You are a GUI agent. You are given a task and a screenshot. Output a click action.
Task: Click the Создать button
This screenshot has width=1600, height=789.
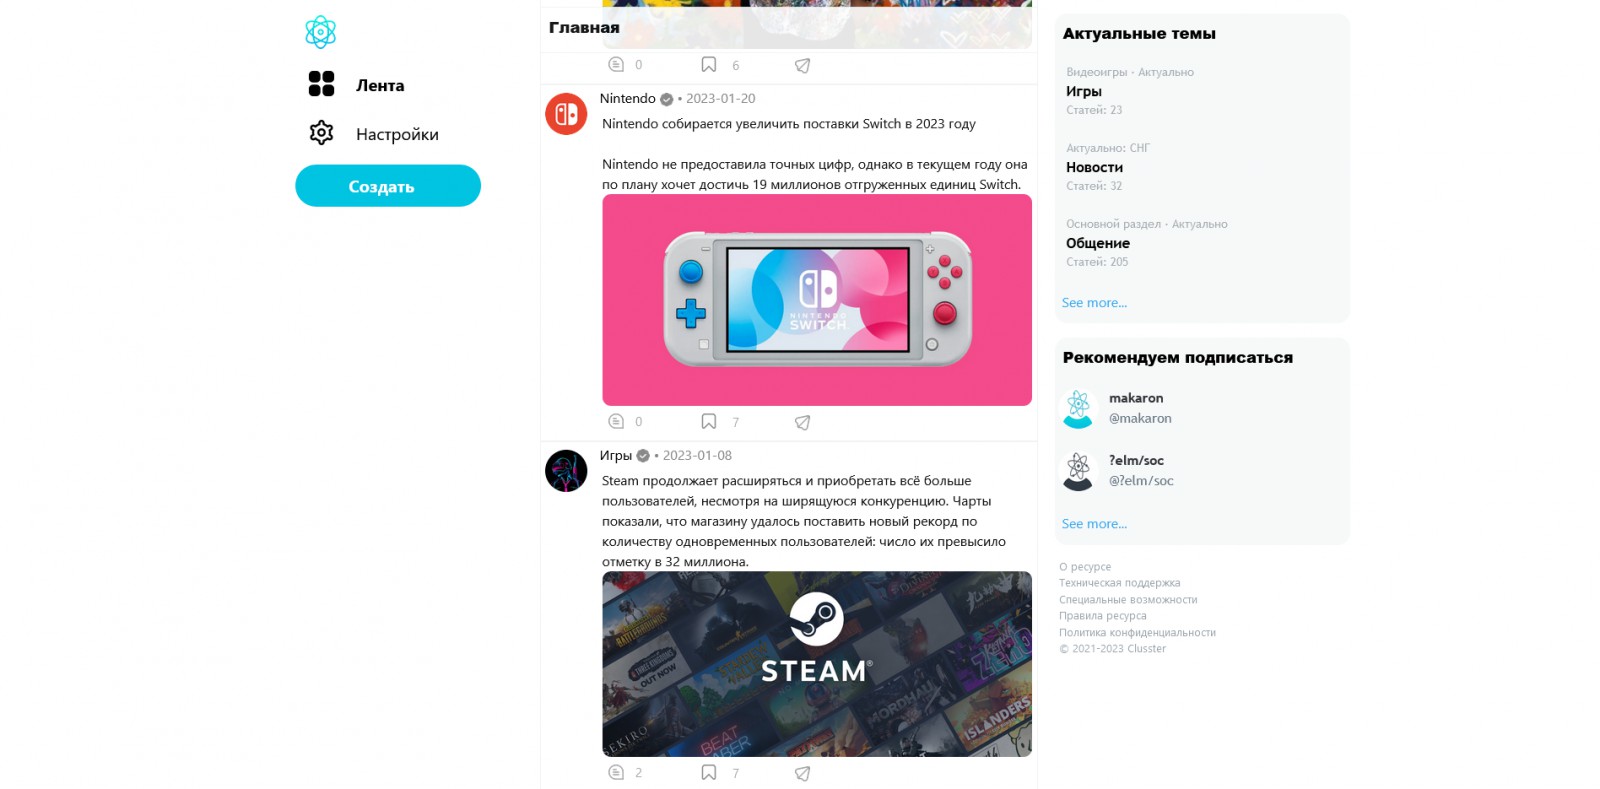point(388,186)
